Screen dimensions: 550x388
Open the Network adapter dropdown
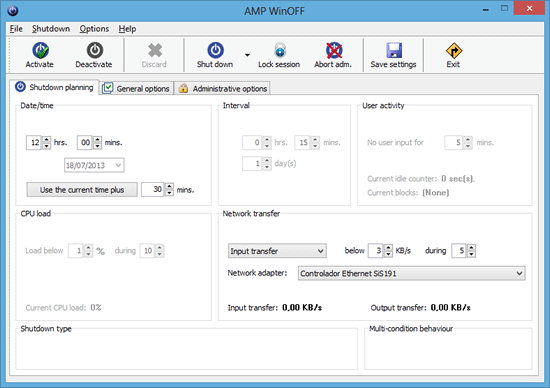pyautogui.click(x=411, y=273)
